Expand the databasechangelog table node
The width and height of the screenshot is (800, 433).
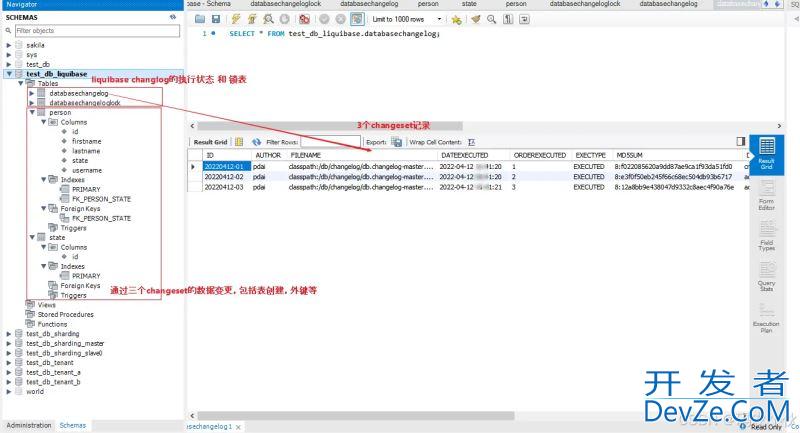pos(32,93)
